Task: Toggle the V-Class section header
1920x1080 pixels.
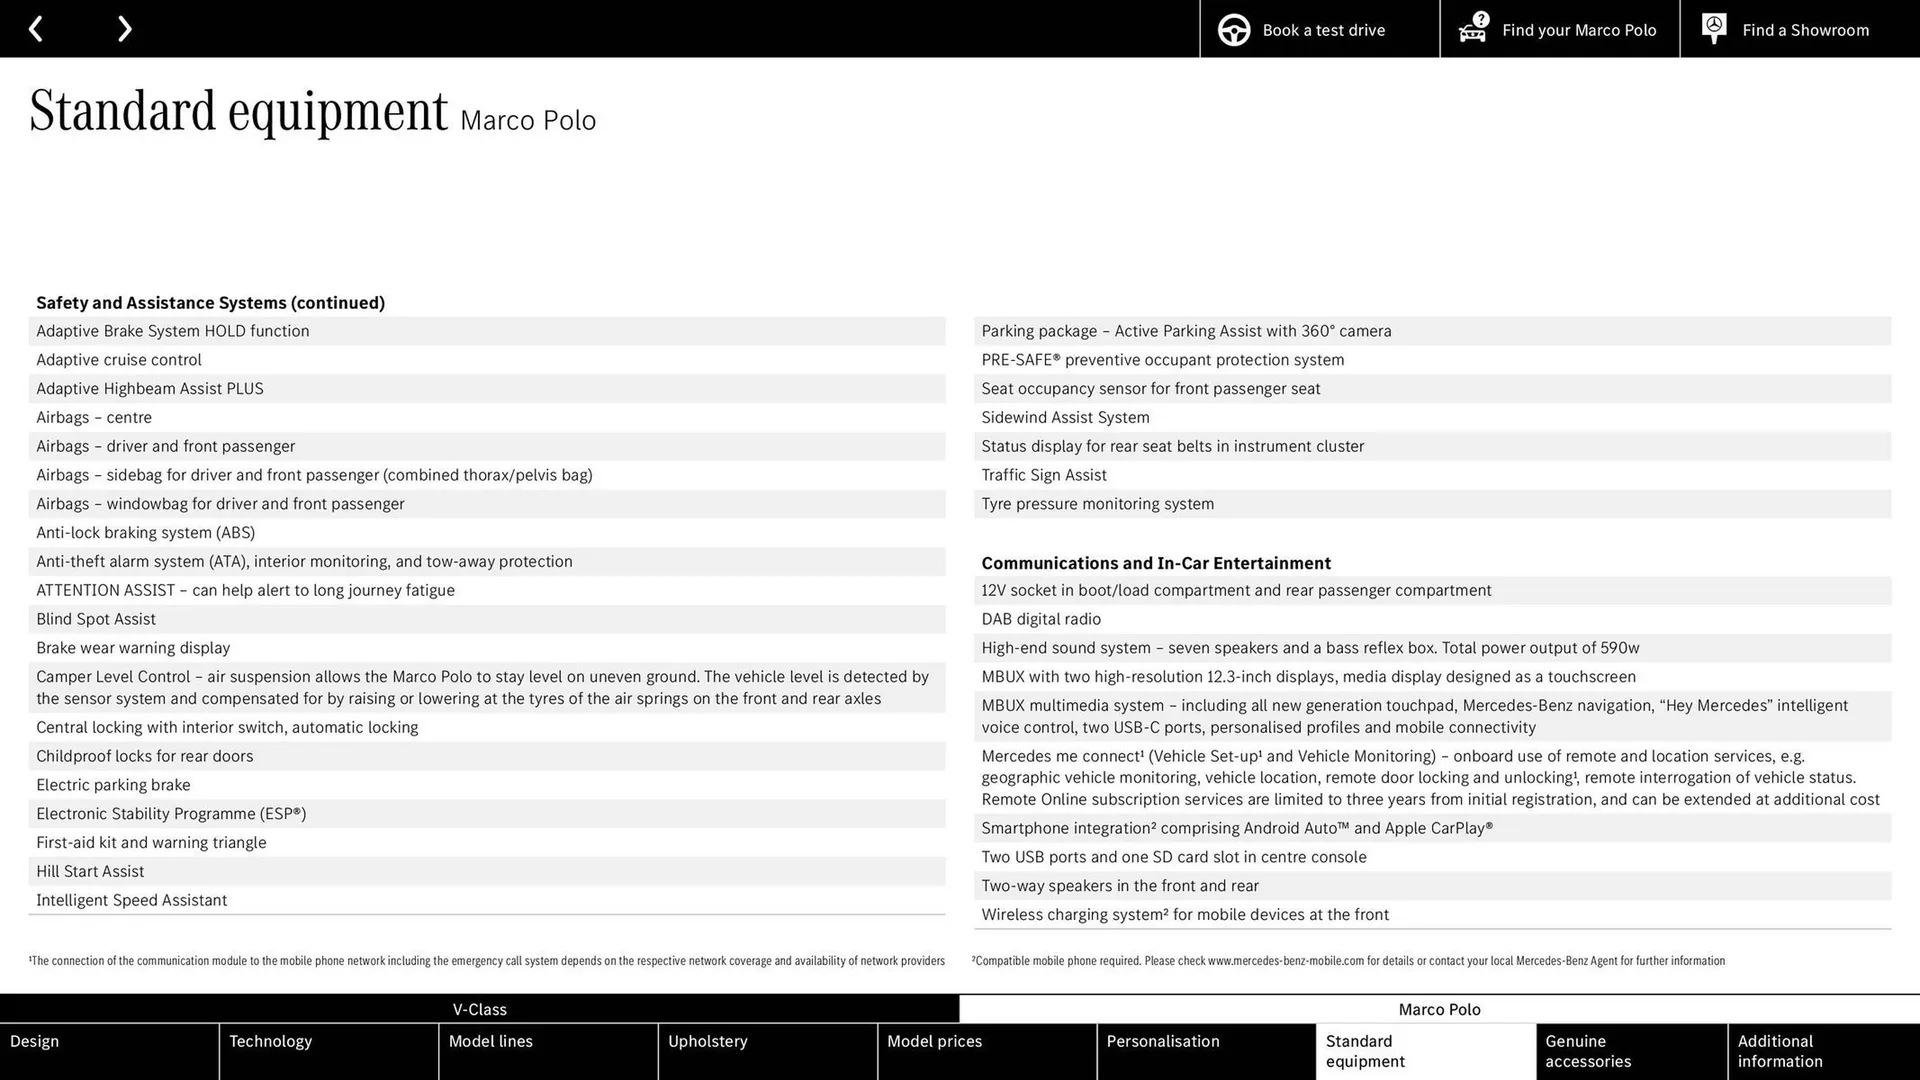Action: tap(479, 1009)
